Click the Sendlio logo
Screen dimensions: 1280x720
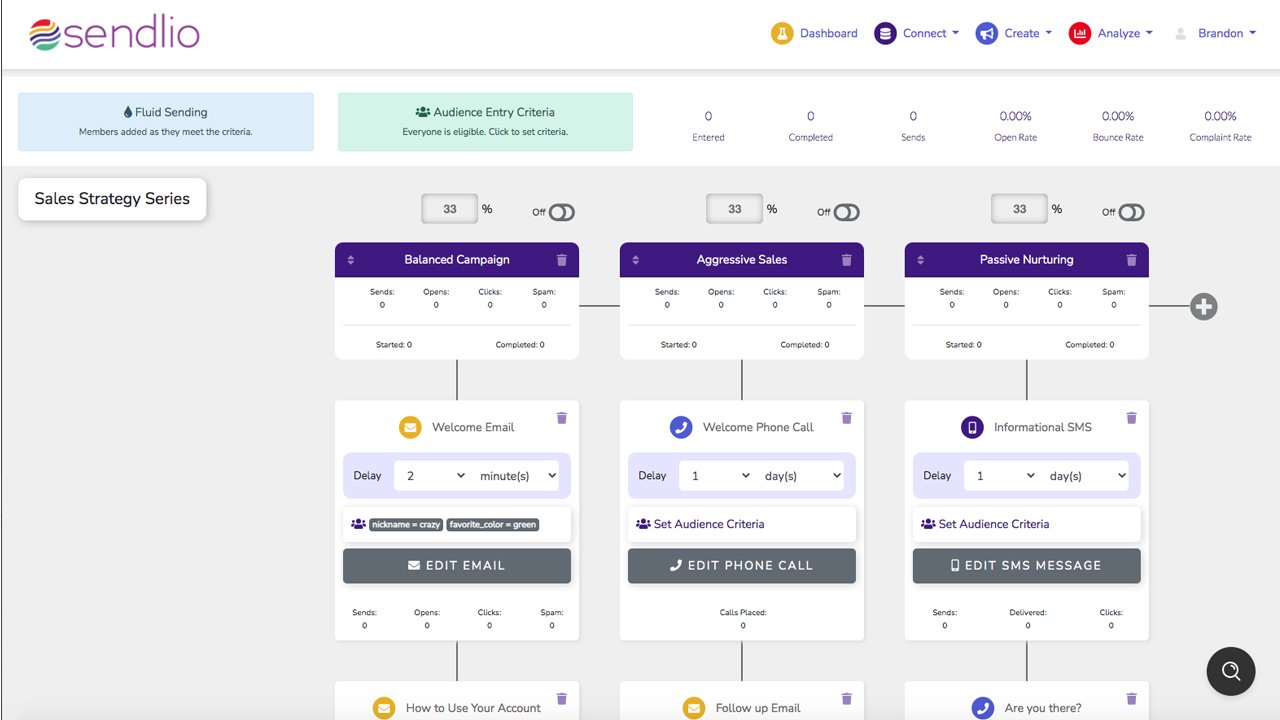pyautogui.click(x=114, y=34)
